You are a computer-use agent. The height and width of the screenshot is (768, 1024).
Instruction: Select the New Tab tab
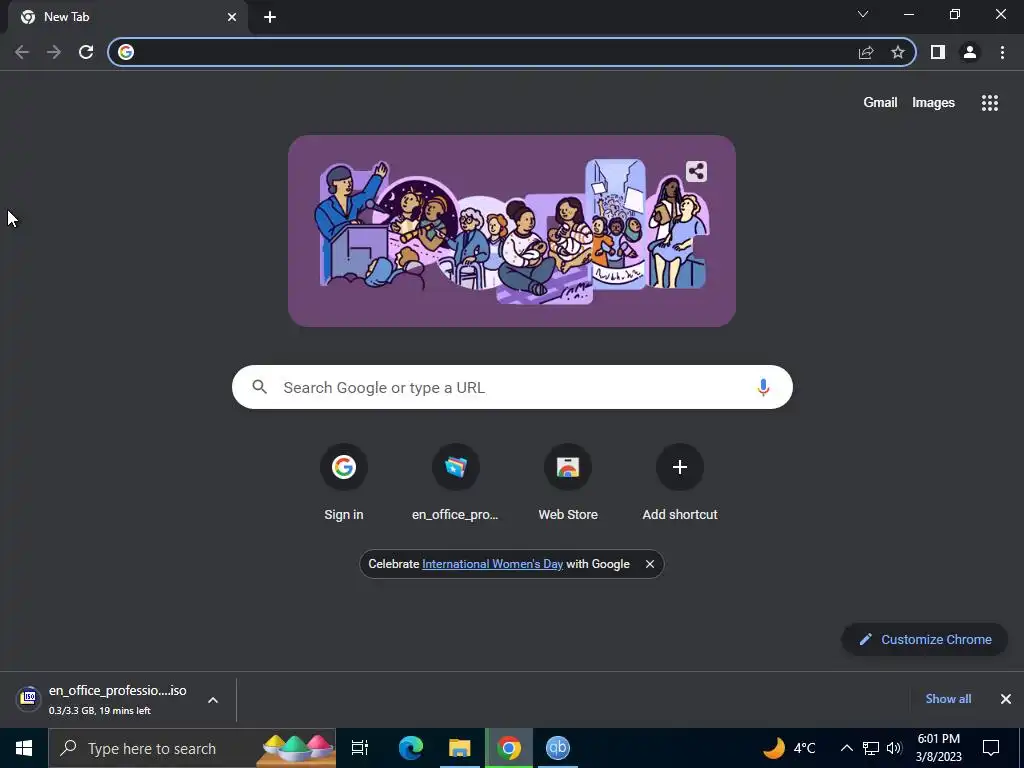click(x=128, y=17)
